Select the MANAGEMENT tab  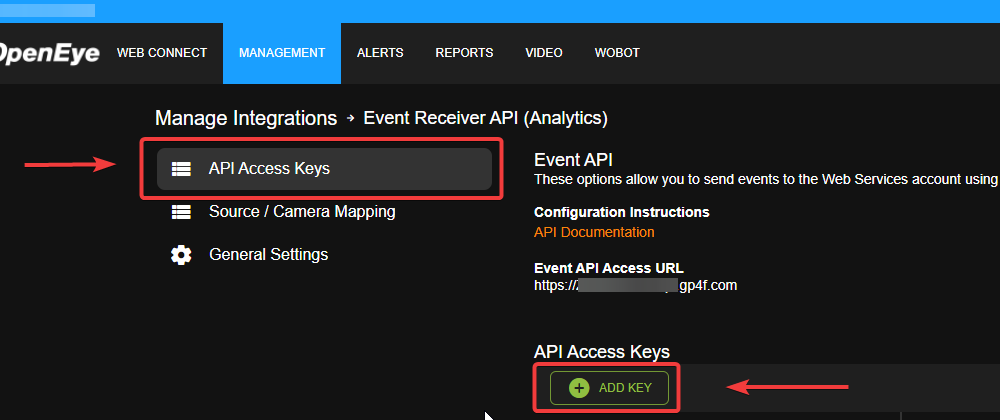pos(282,53)
